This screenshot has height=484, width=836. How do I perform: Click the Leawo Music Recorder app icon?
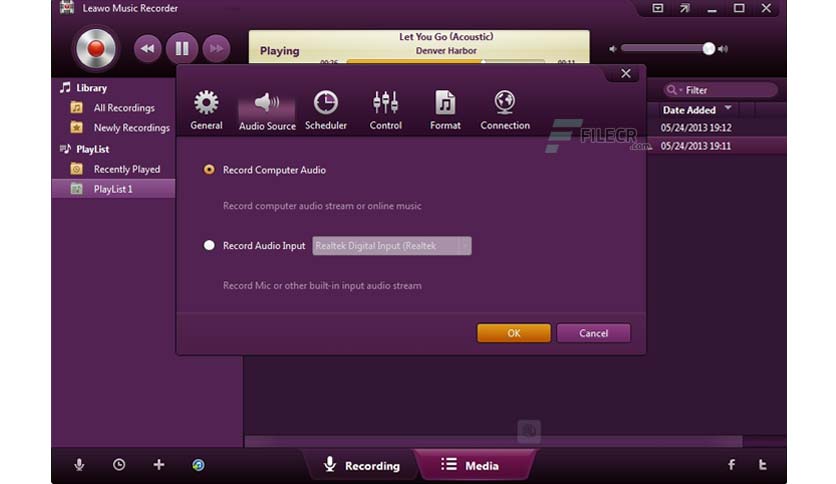point(67,7)
